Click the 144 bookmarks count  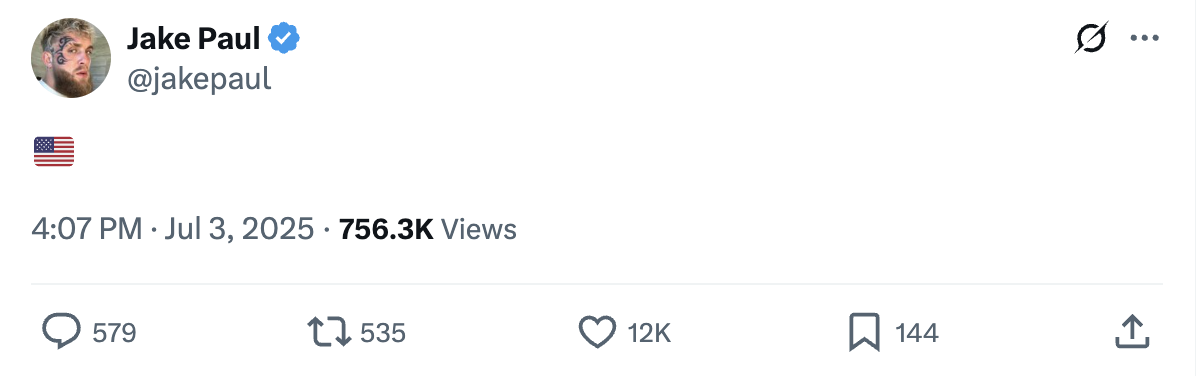pos(916,333)
